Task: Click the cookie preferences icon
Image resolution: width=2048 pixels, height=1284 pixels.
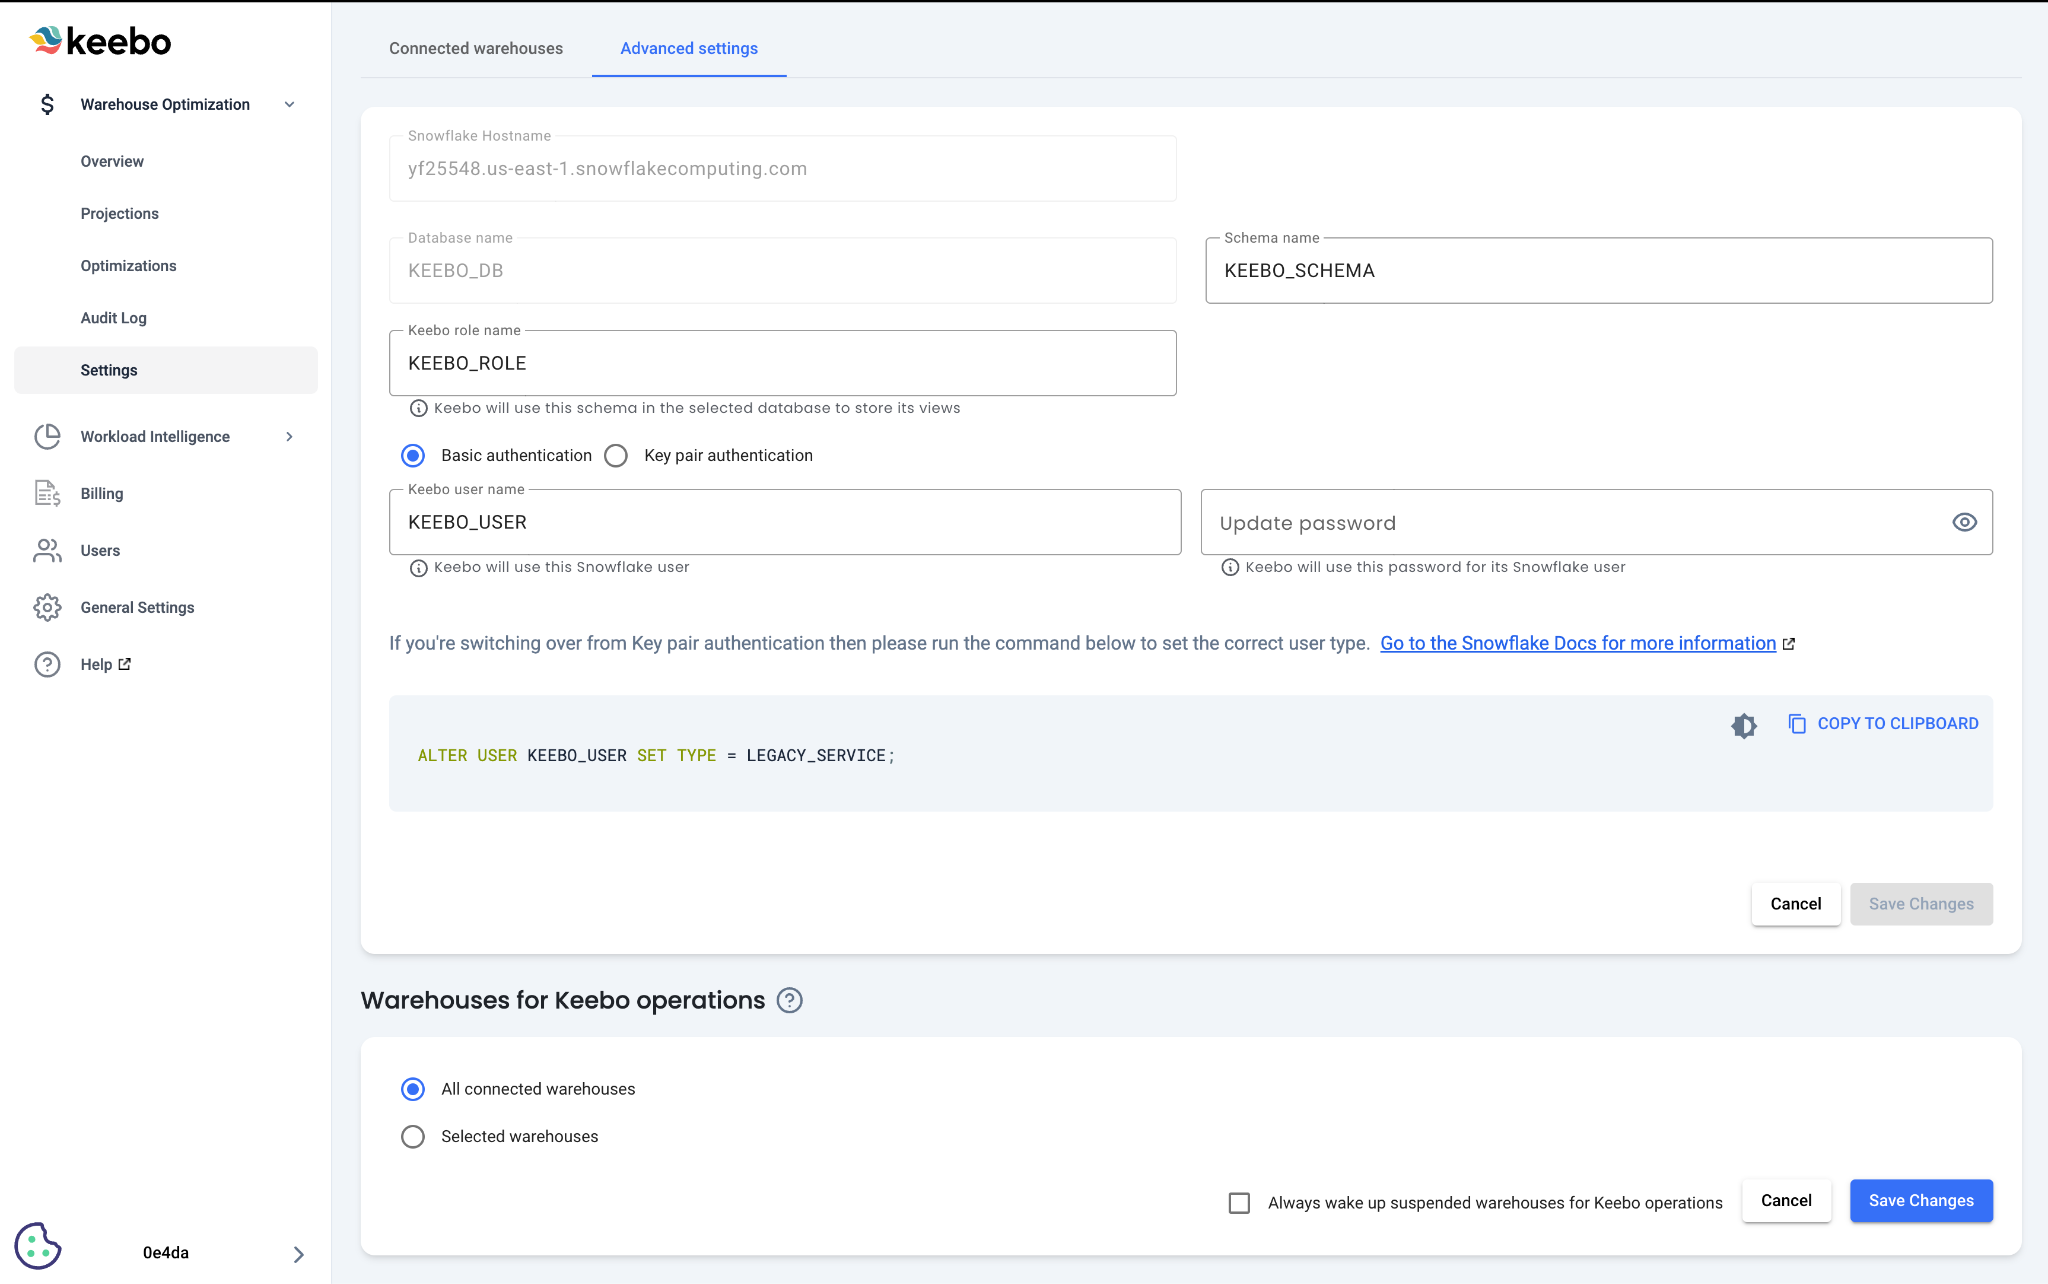Action: 38,1246
